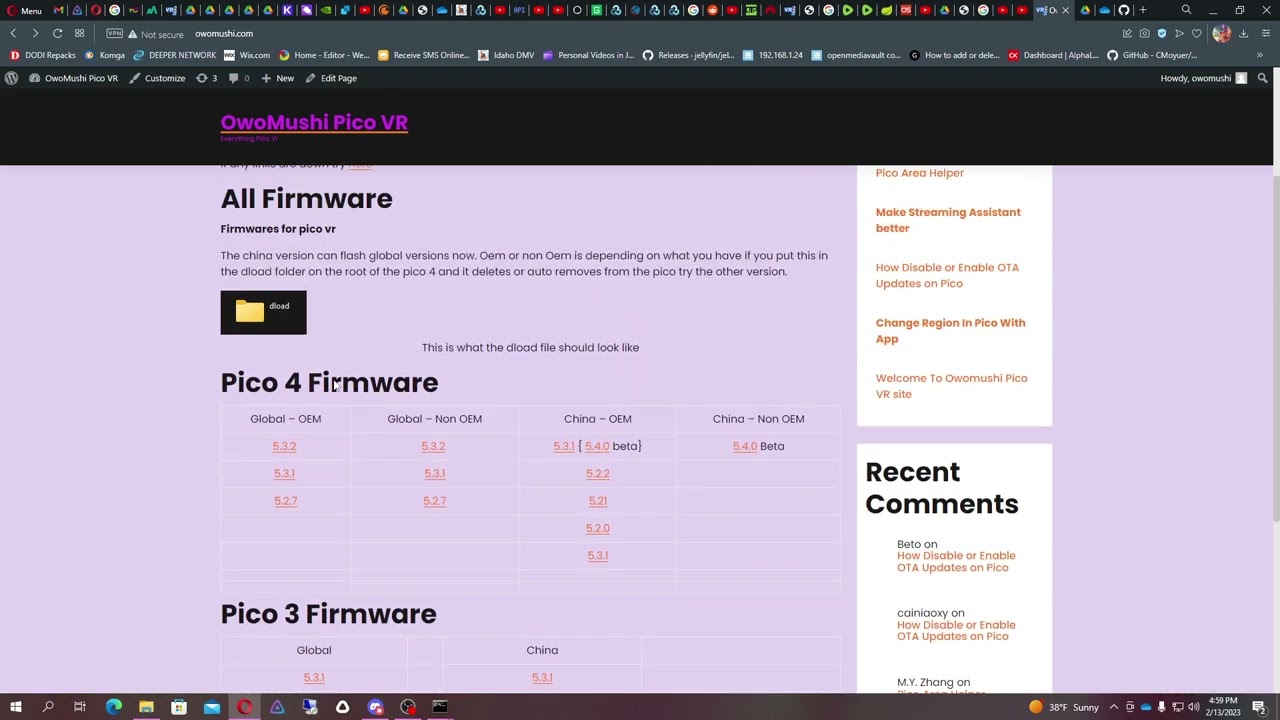Open Windows taskbar search
1280x720 pixels.
[x=47, y=707]
